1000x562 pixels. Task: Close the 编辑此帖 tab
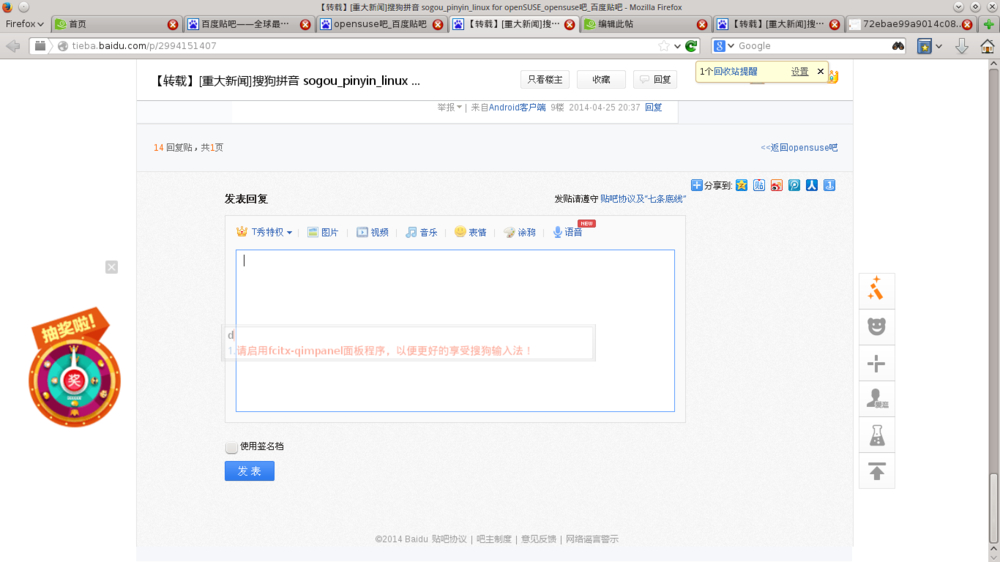click(x=702, y=24)
